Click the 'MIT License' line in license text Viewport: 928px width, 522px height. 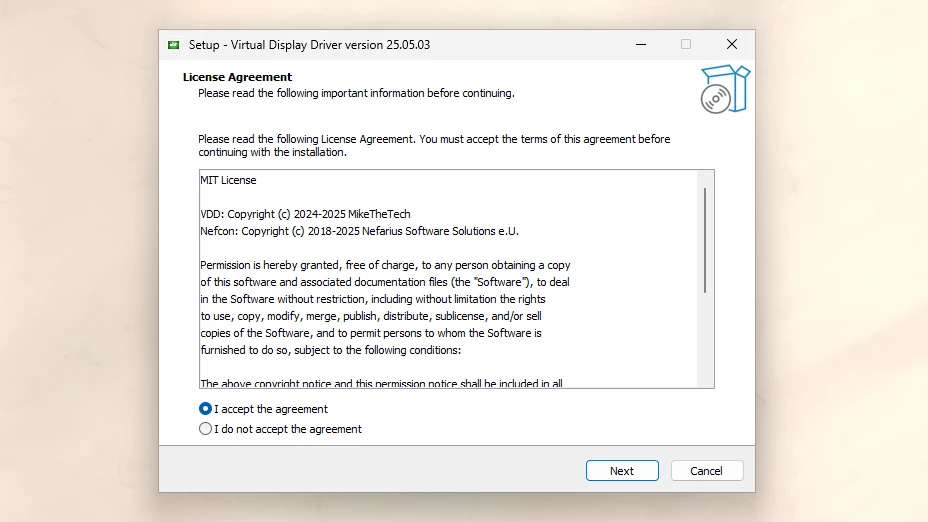point(229,181)
